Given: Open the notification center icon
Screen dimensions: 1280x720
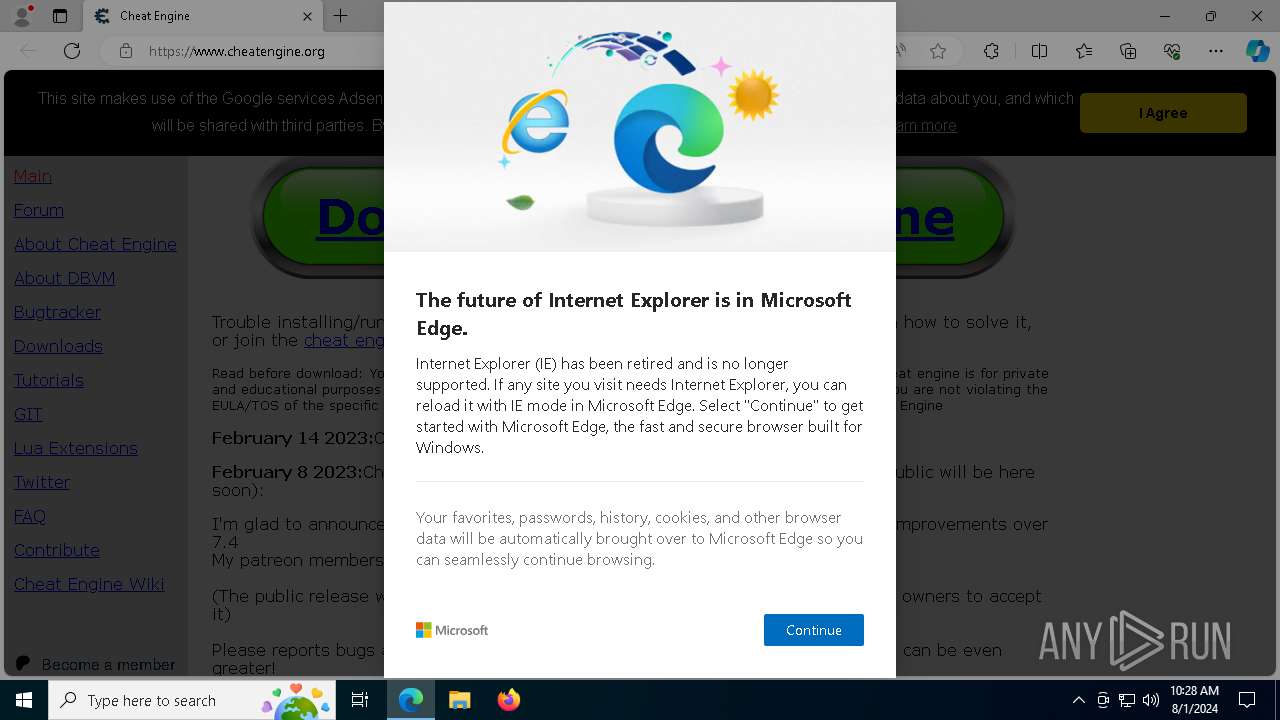Looking at the screenshot, I should click(1247, 700).
